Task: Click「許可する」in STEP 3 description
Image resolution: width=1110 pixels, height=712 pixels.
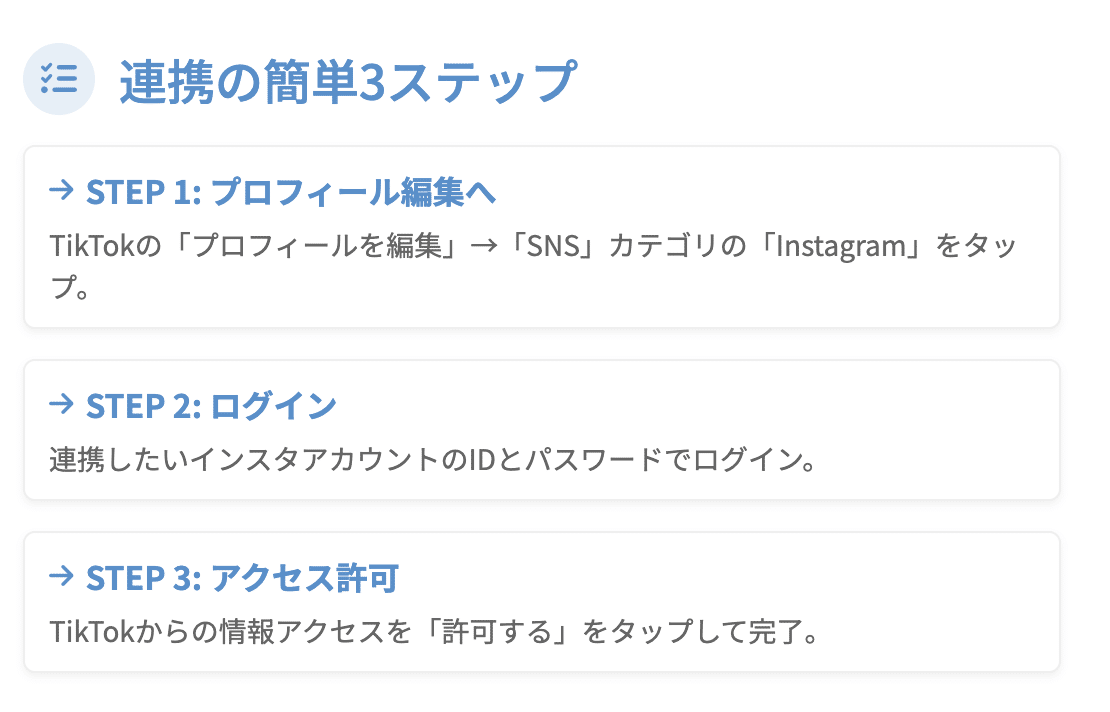Action: pyautogui.click(x=498, y=632)
